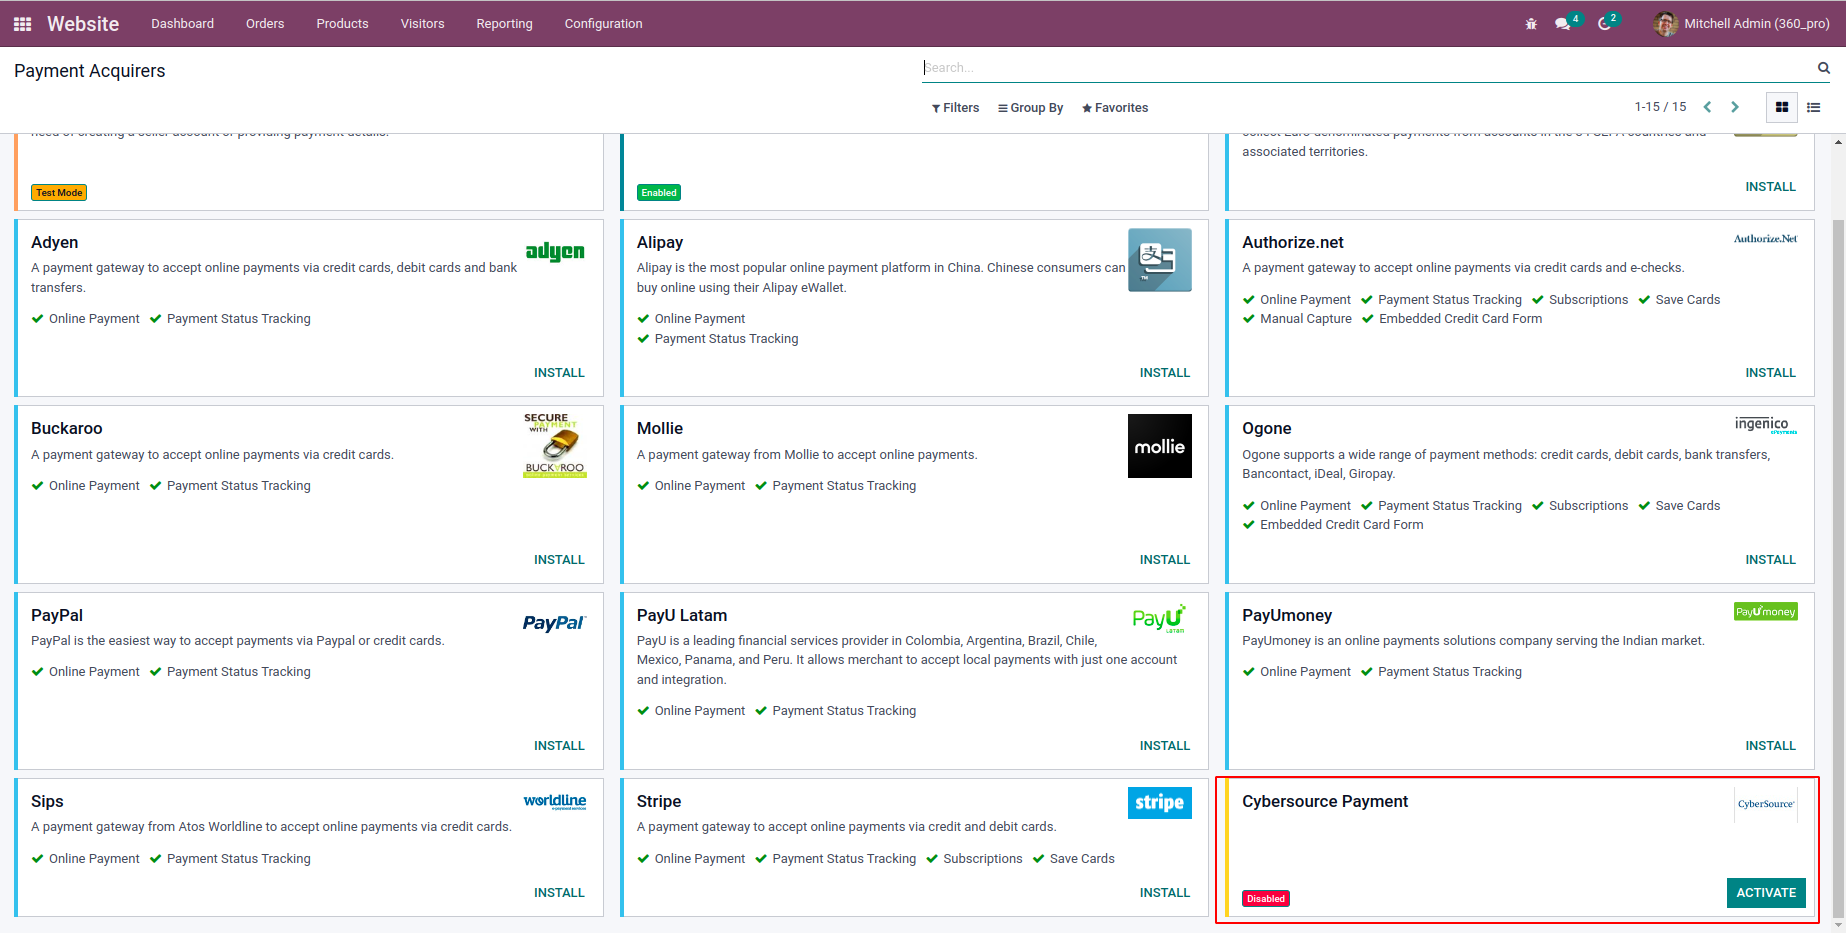The width and height of the screenshot is (1846, 933).
Task: Open the activities clock icon
Action: (x=1604, y=24)
